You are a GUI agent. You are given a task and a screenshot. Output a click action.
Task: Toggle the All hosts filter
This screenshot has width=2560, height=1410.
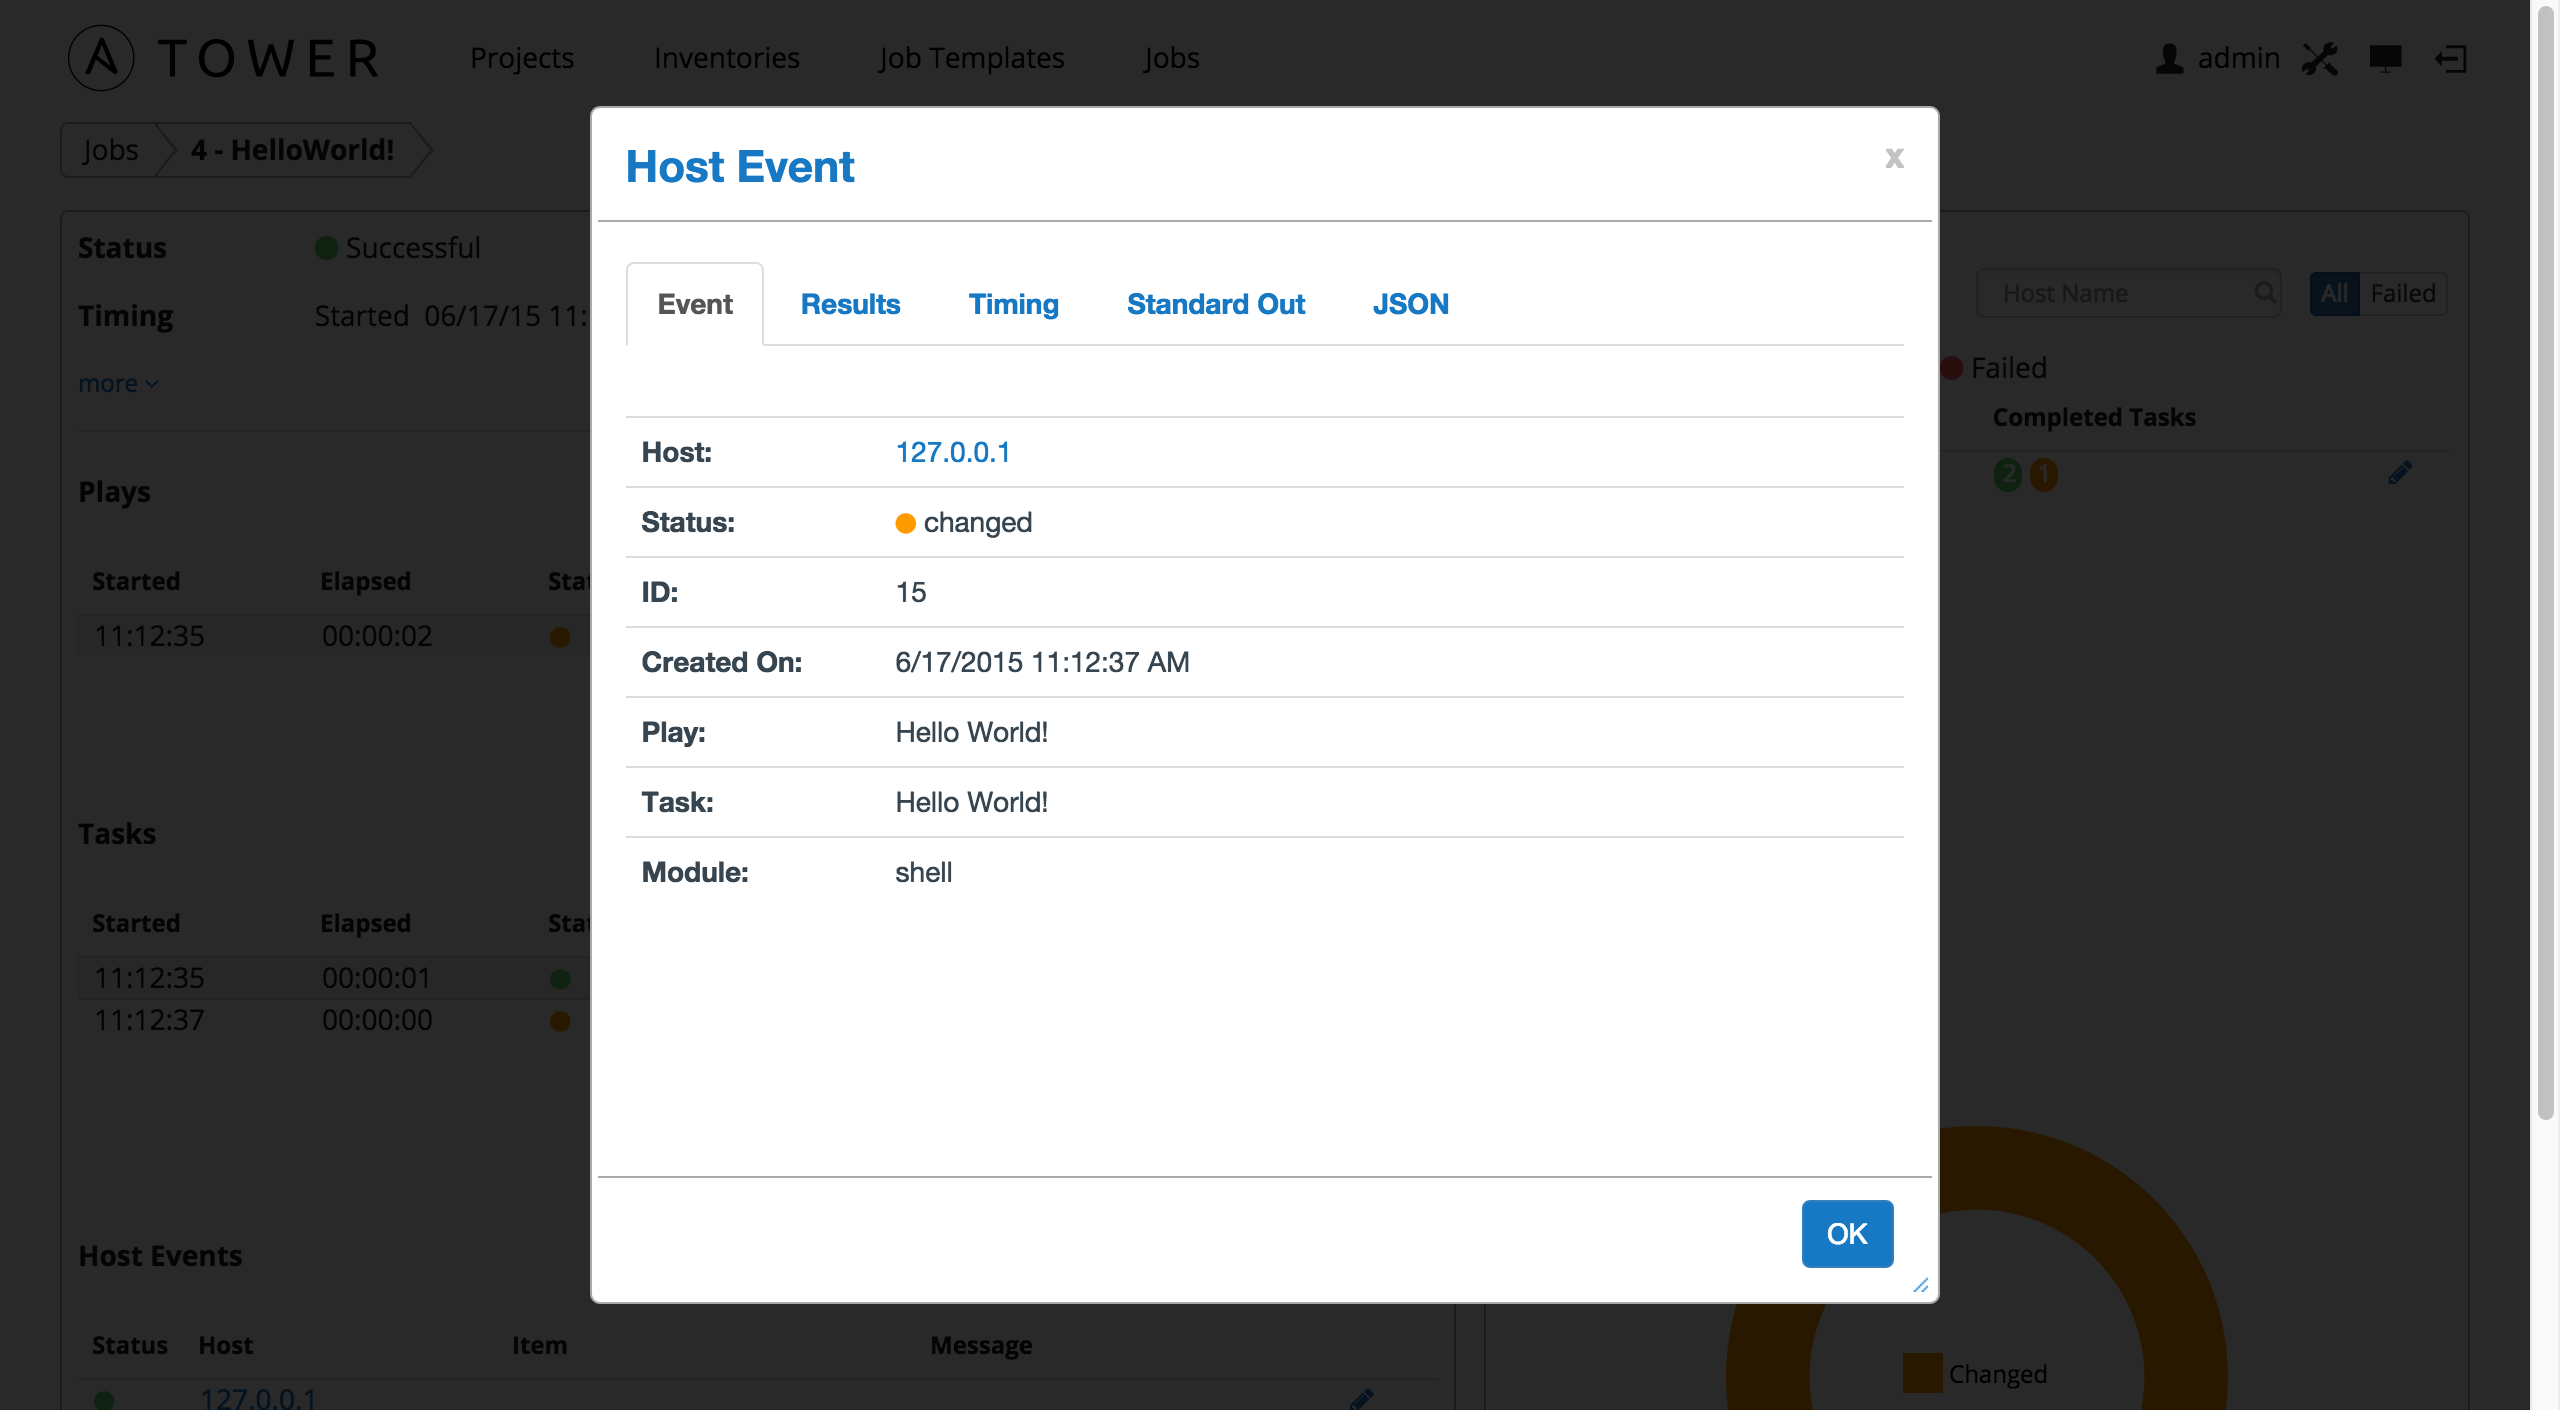2334,293
